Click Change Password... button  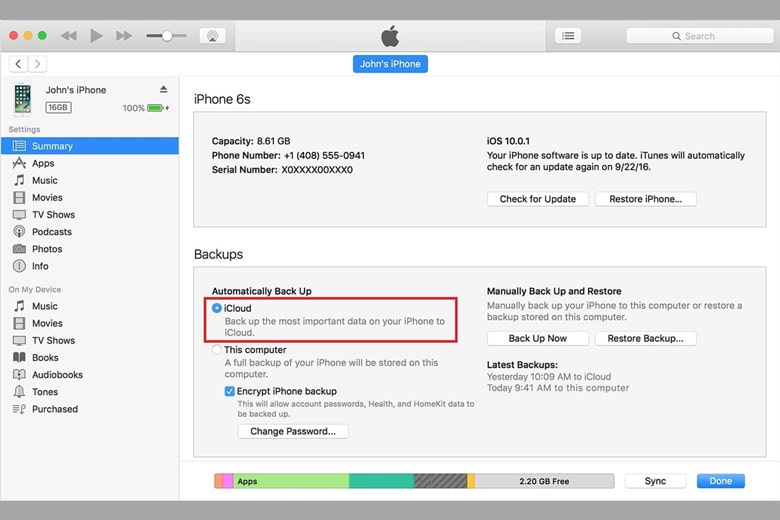pyautogui.click(x=293, y=431)
